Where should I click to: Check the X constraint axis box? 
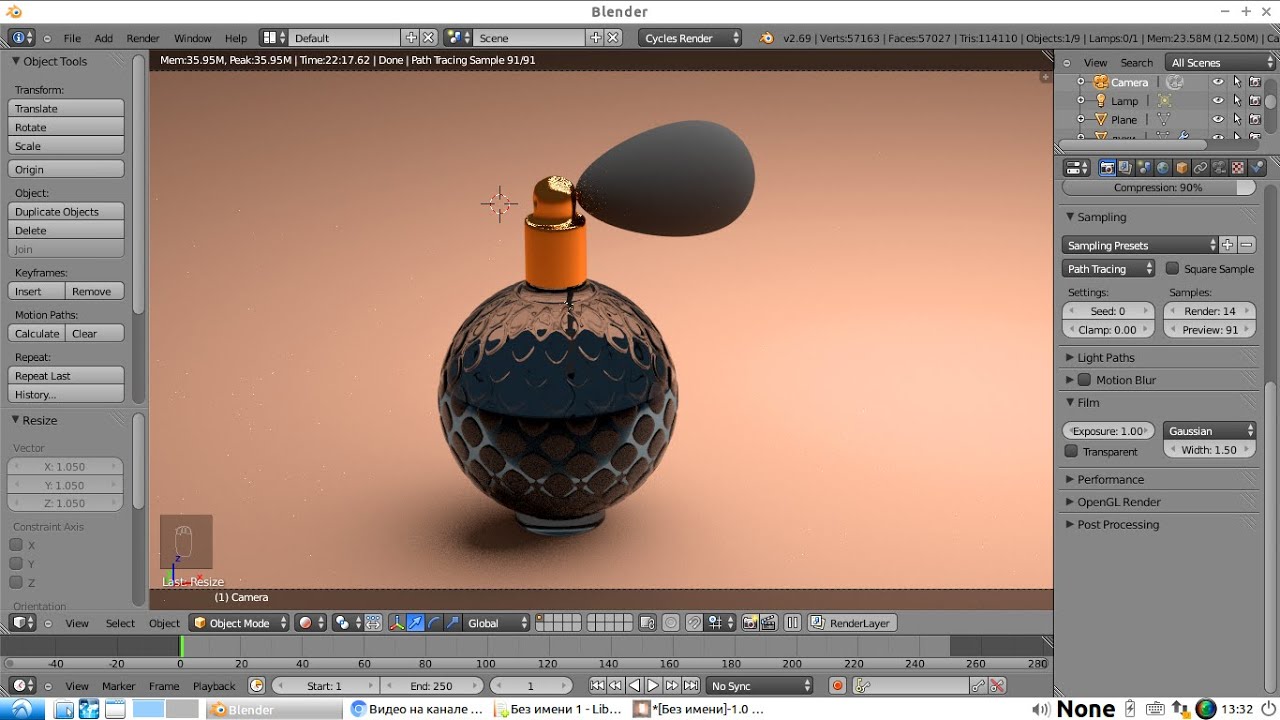[x=16, y=545]
